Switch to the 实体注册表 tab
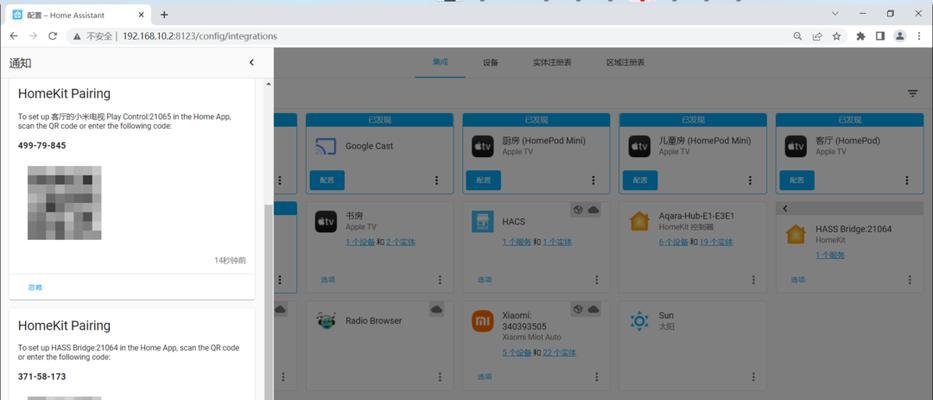The width and height of the screenshot is (933, 400). (x=552, y=62)
